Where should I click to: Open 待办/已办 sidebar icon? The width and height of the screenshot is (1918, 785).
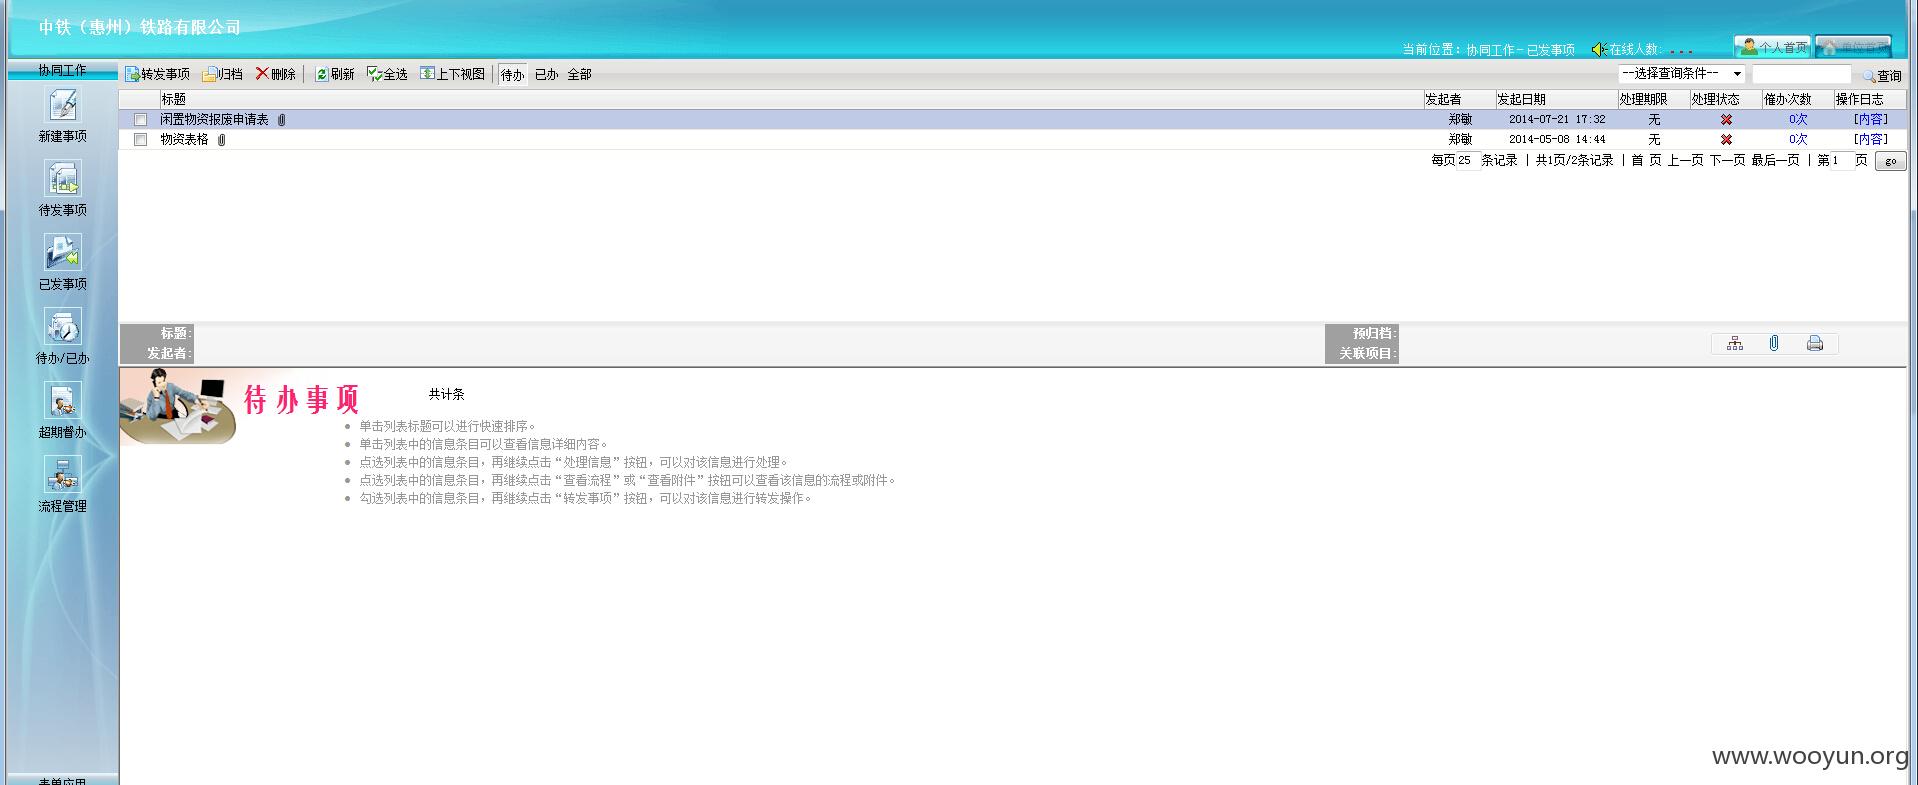(62, 328)
